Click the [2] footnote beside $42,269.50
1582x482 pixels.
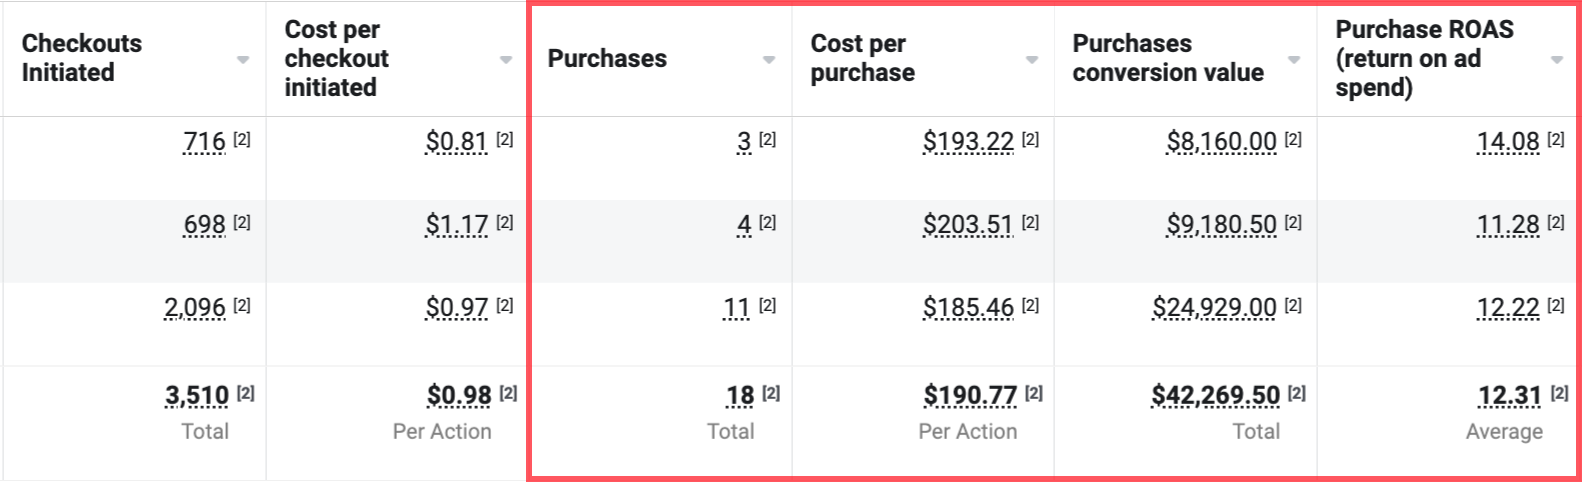coord(1297,394)
